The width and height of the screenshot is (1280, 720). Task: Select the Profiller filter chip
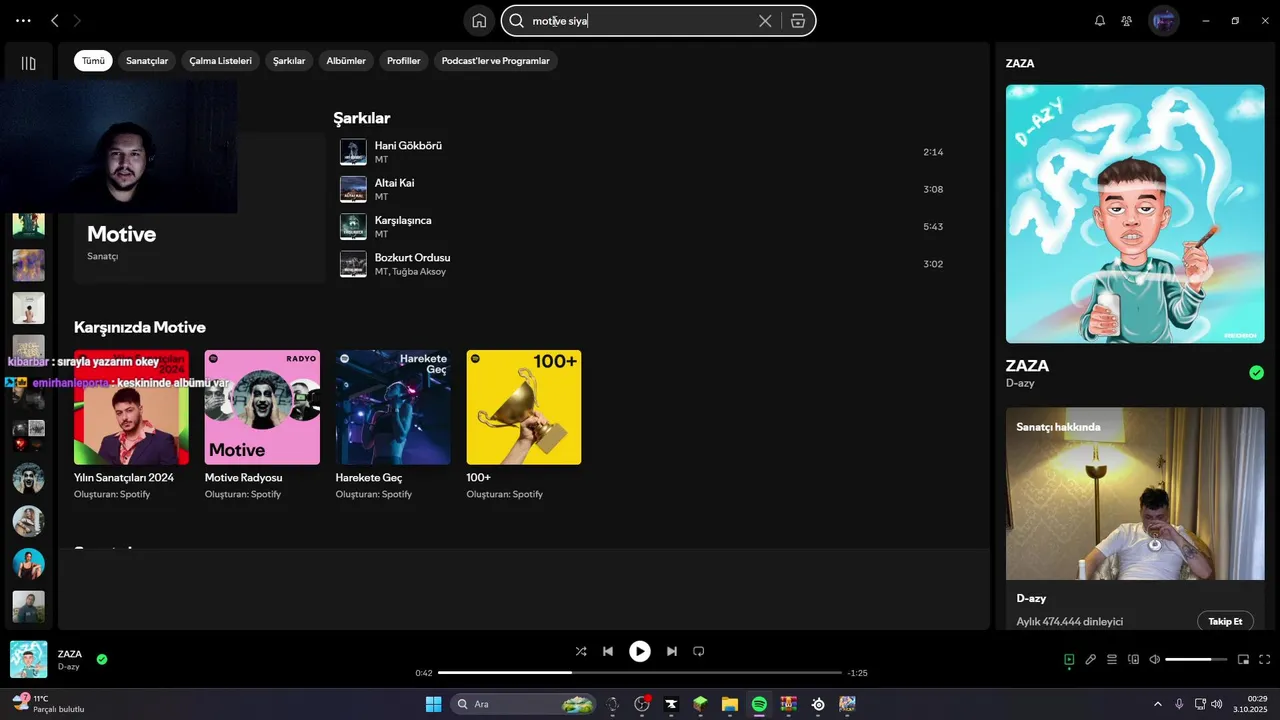tap(404, 61)
